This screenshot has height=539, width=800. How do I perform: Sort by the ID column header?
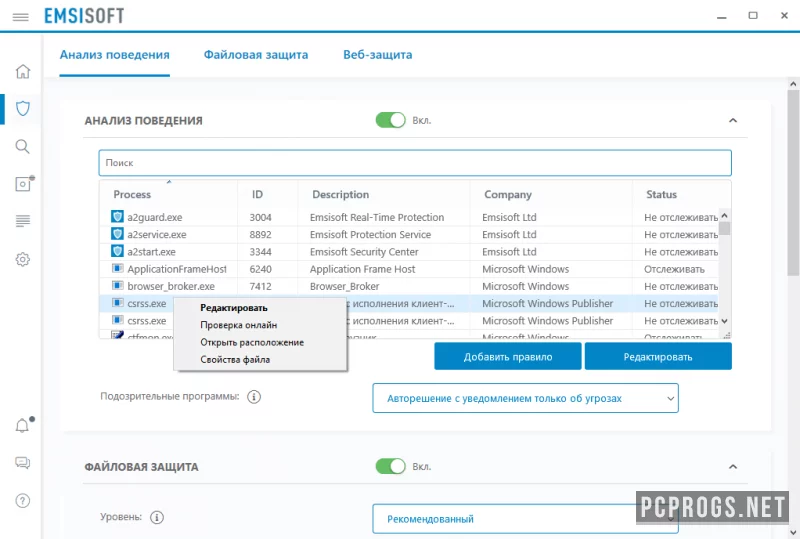257,194
